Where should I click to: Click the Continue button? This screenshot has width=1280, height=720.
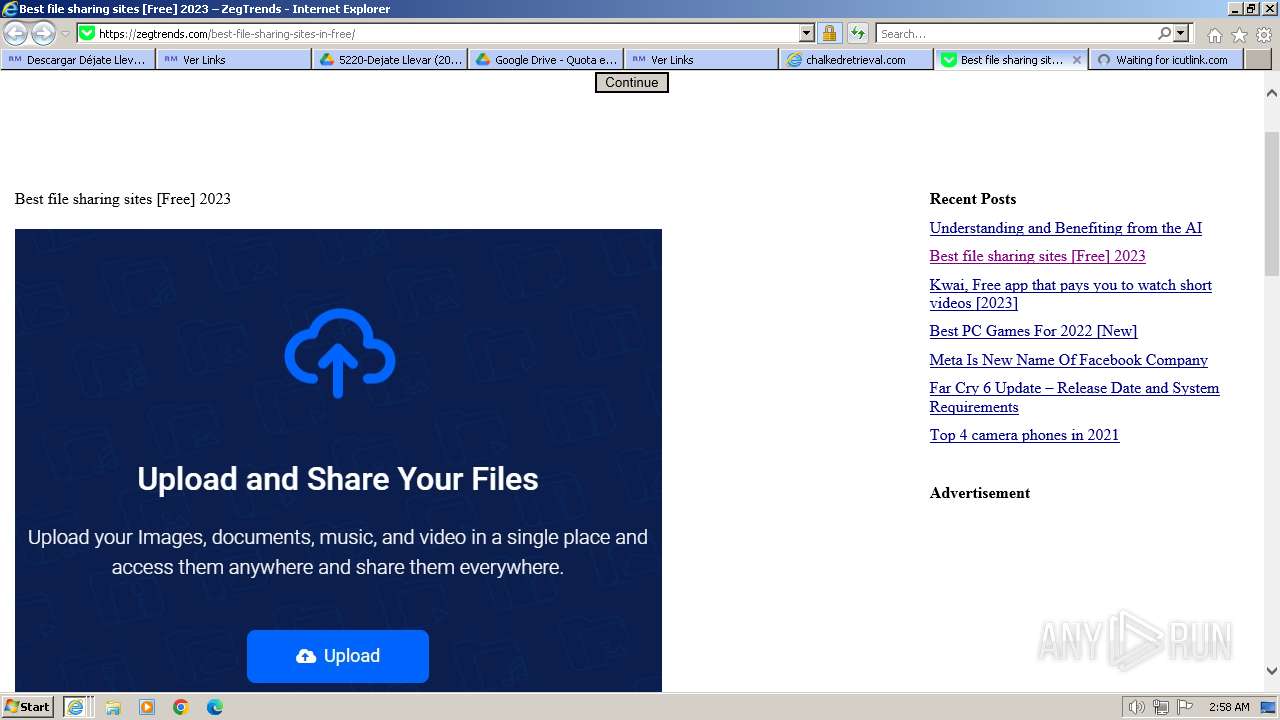tap(632, 82)
